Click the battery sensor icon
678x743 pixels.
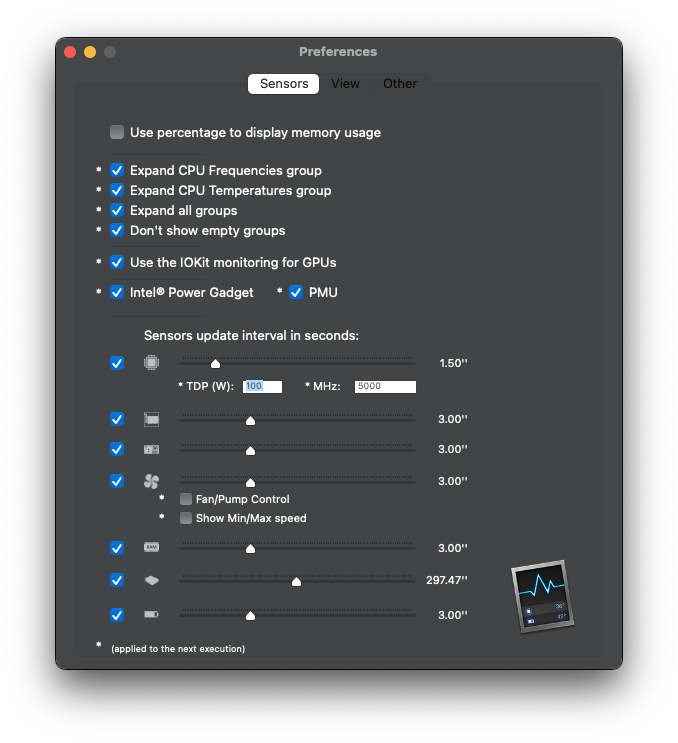tap(151, 615)
